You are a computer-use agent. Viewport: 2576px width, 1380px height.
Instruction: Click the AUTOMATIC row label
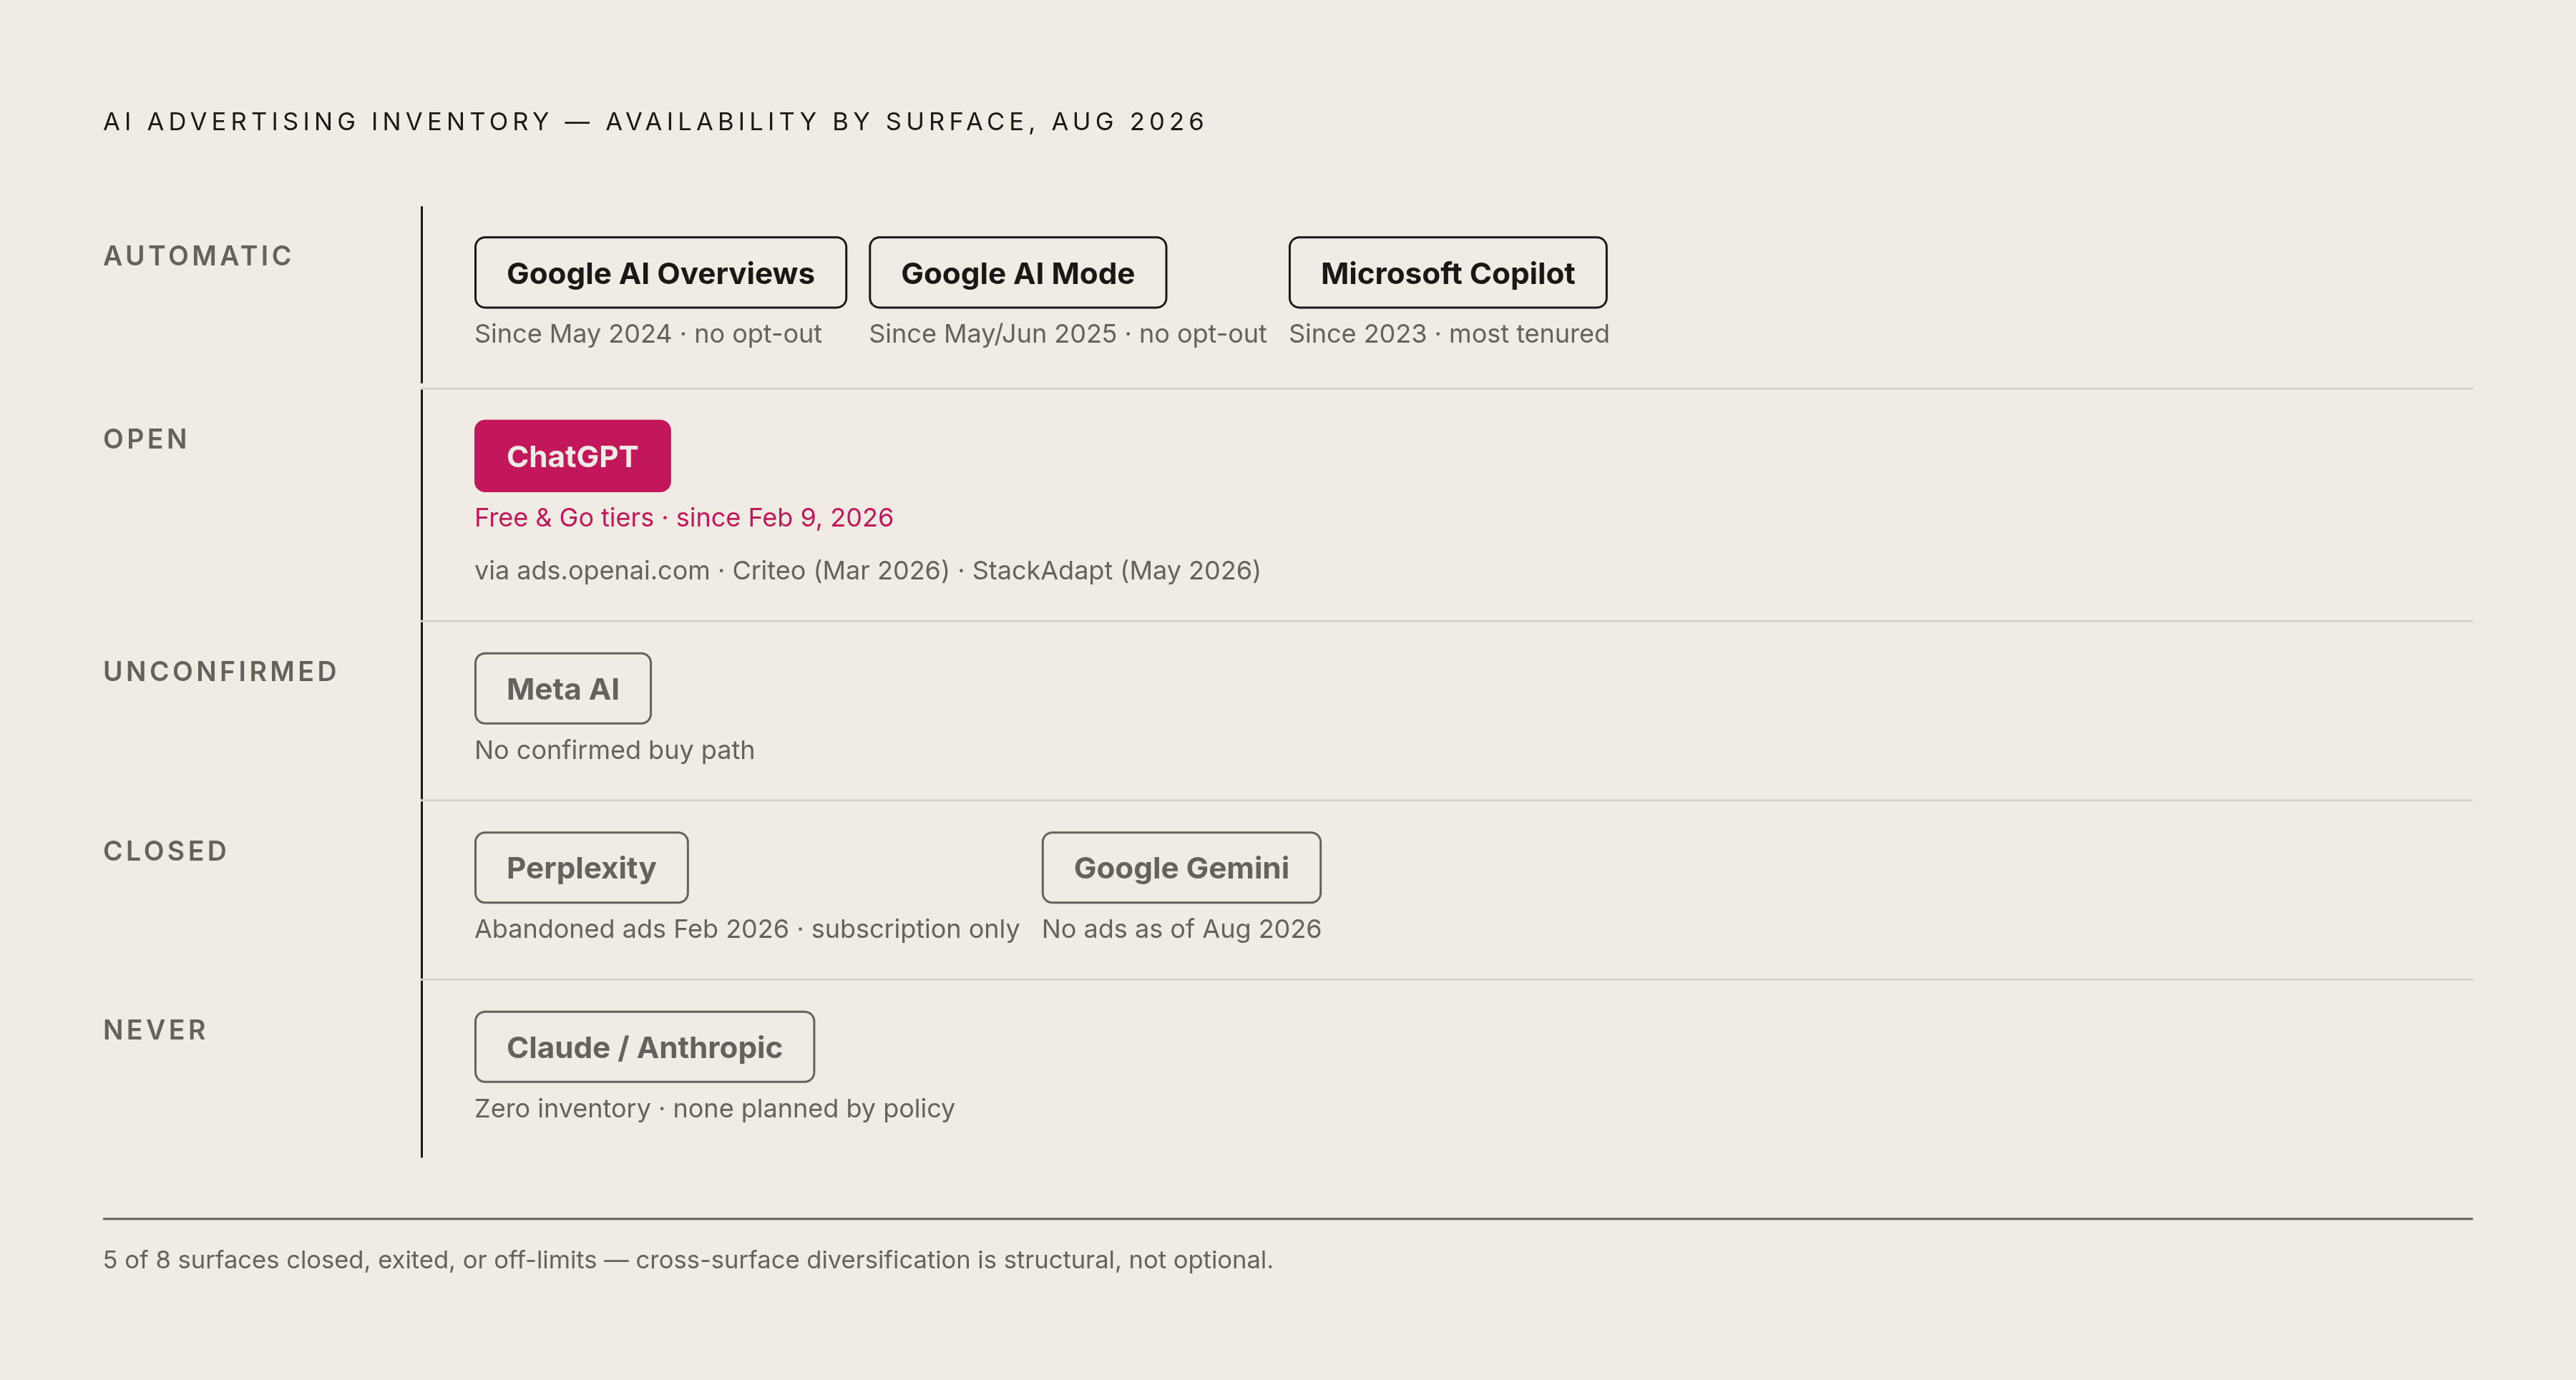[198, 256]
